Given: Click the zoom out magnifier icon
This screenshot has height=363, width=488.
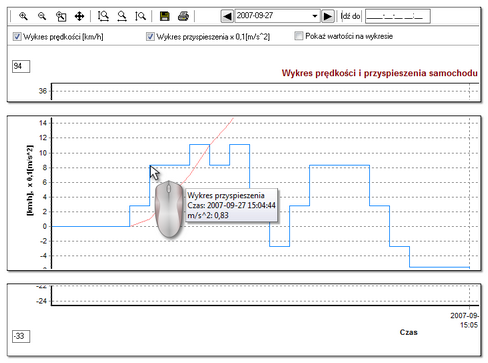Looking at the screenshot, I should [42, 16].
